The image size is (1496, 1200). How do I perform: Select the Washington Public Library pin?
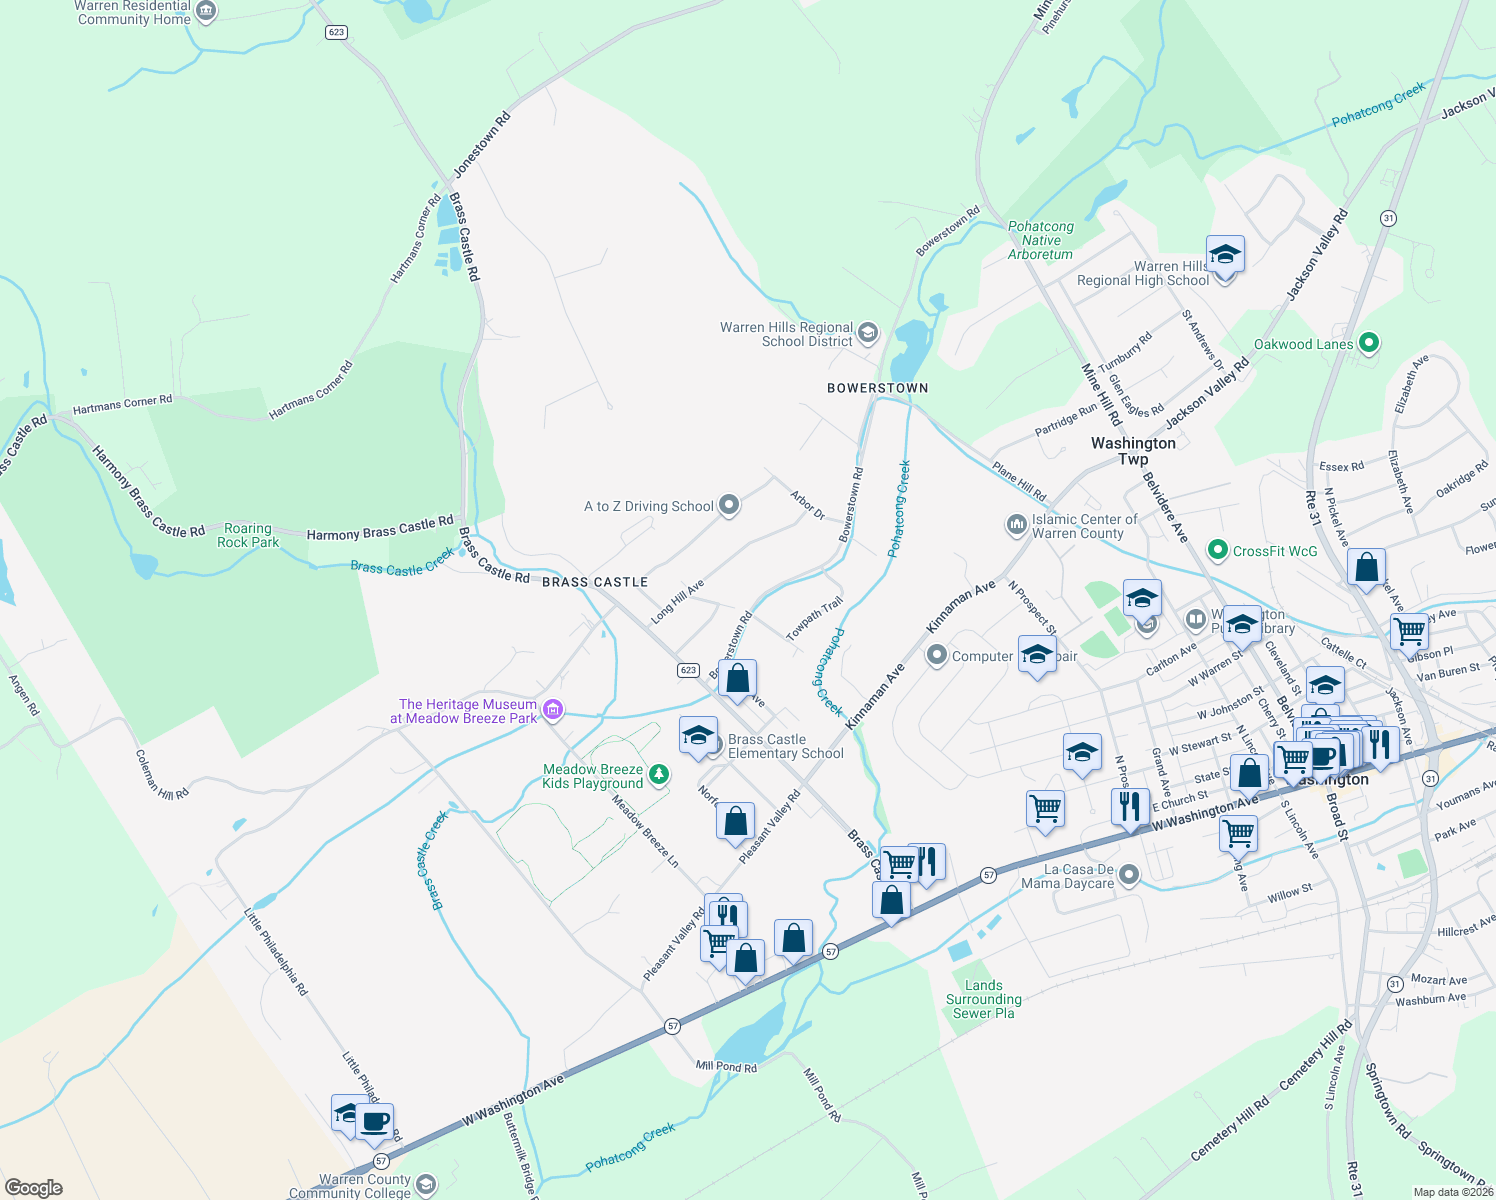click(x=1196, y=620)
